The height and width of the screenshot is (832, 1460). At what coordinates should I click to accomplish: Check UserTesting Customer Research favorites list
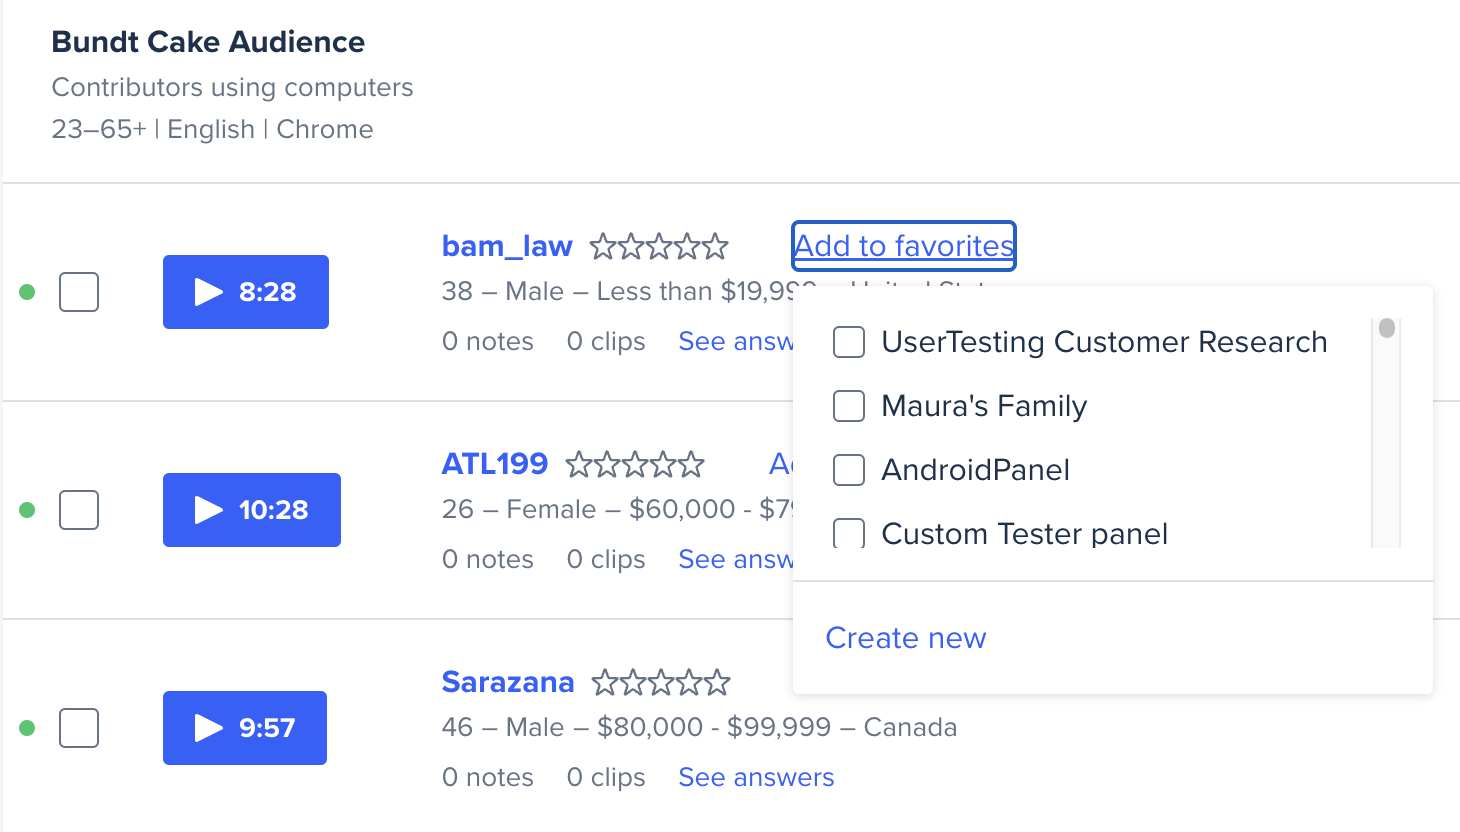click(849, 342)
